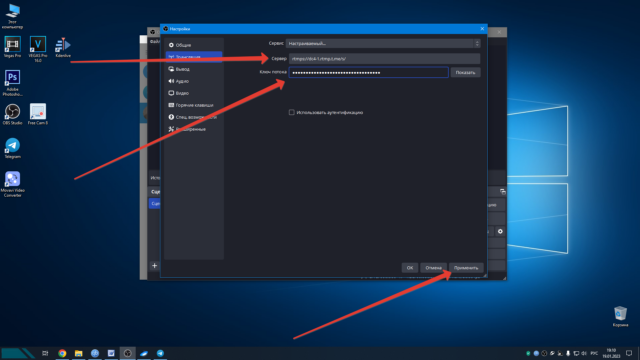
Task: Open the Hotkeys settings section
Action: [193, 105]
